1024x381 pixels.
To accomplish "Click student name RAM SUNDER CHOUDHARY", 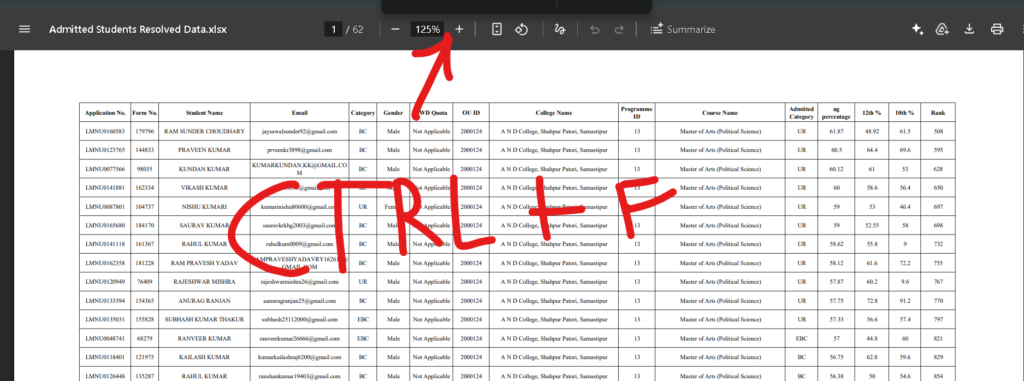I will point(204,131).
